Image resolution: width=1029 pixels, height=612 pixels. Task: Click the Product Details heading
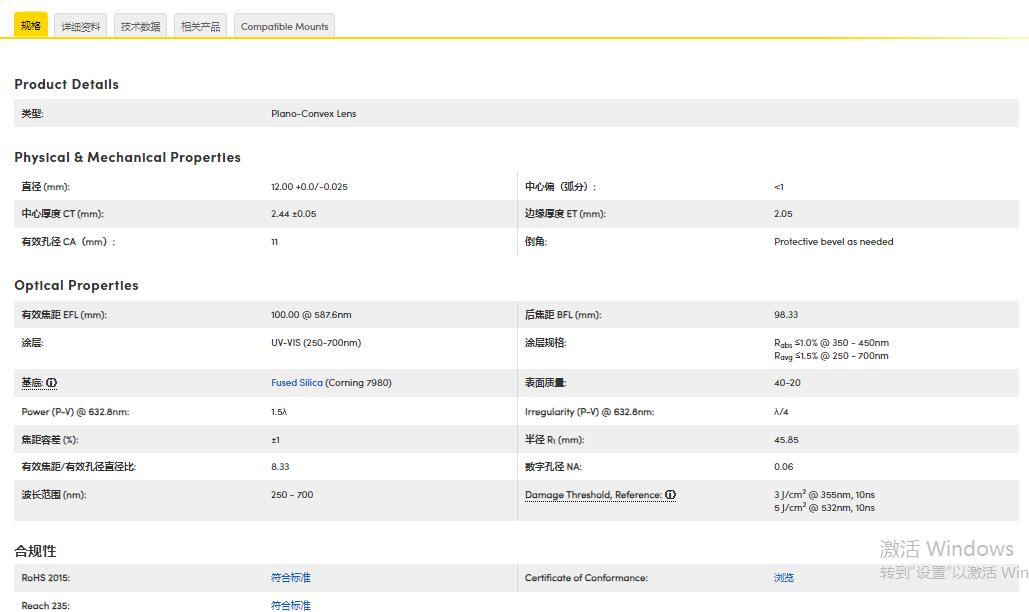pyautogui.click(x=66, y=85)
